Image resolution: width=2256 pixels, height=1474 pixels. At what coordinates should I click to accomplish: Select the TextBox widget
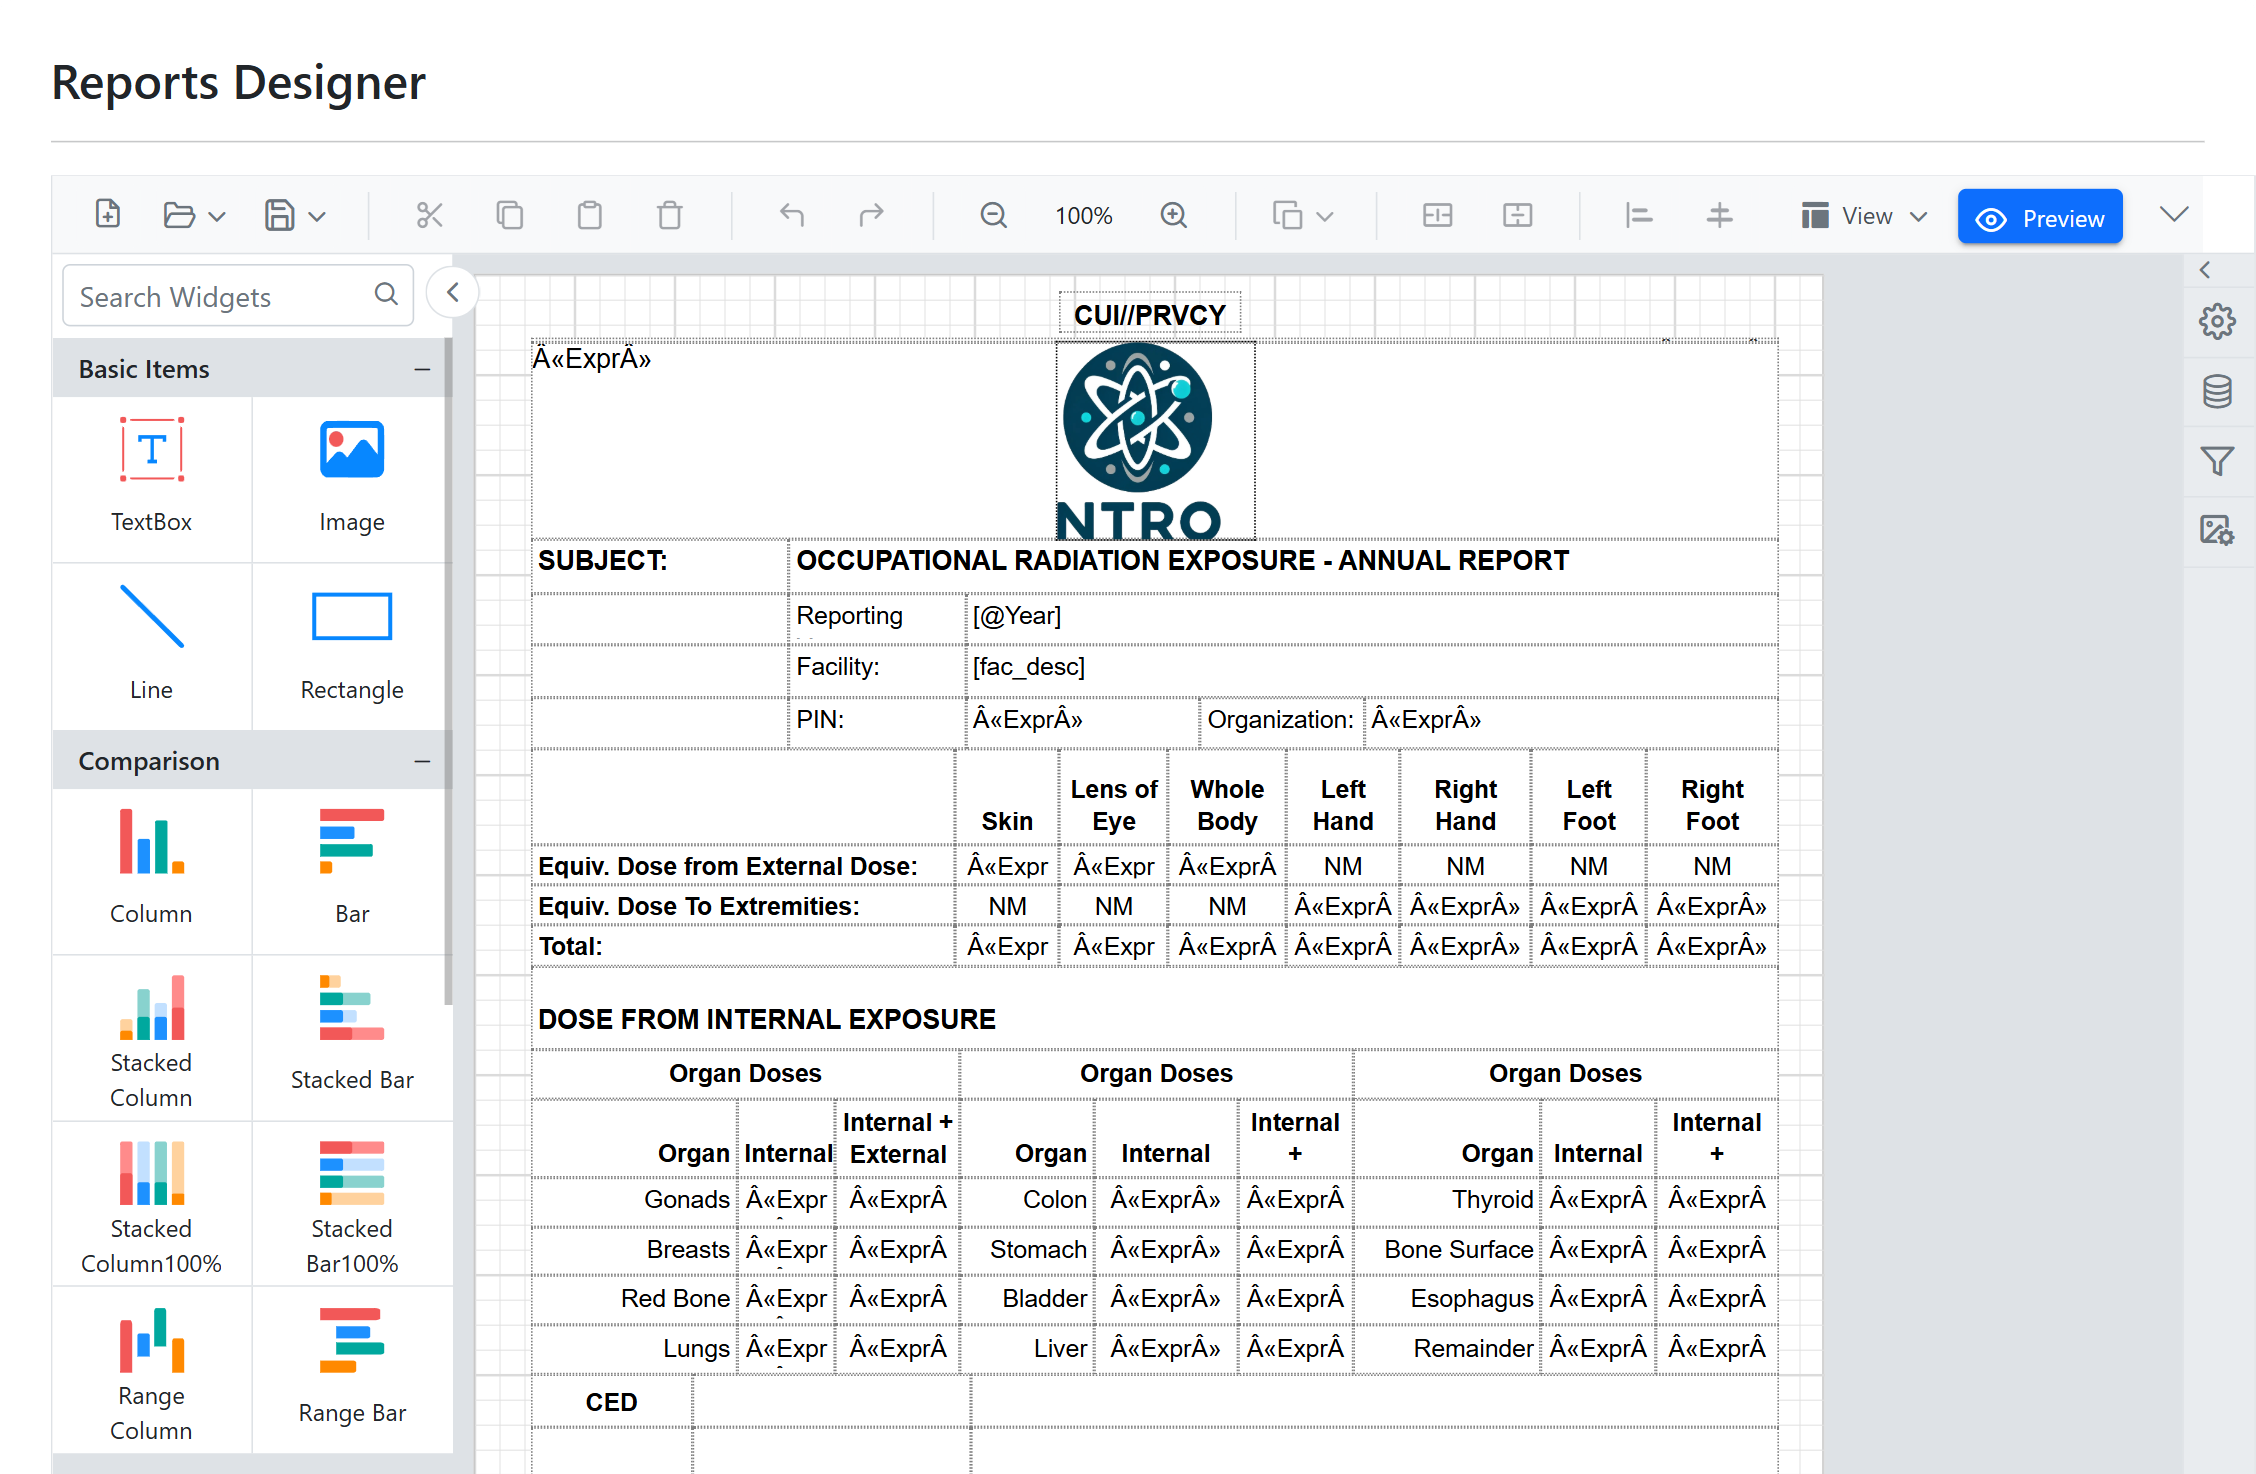click(152, 476)
